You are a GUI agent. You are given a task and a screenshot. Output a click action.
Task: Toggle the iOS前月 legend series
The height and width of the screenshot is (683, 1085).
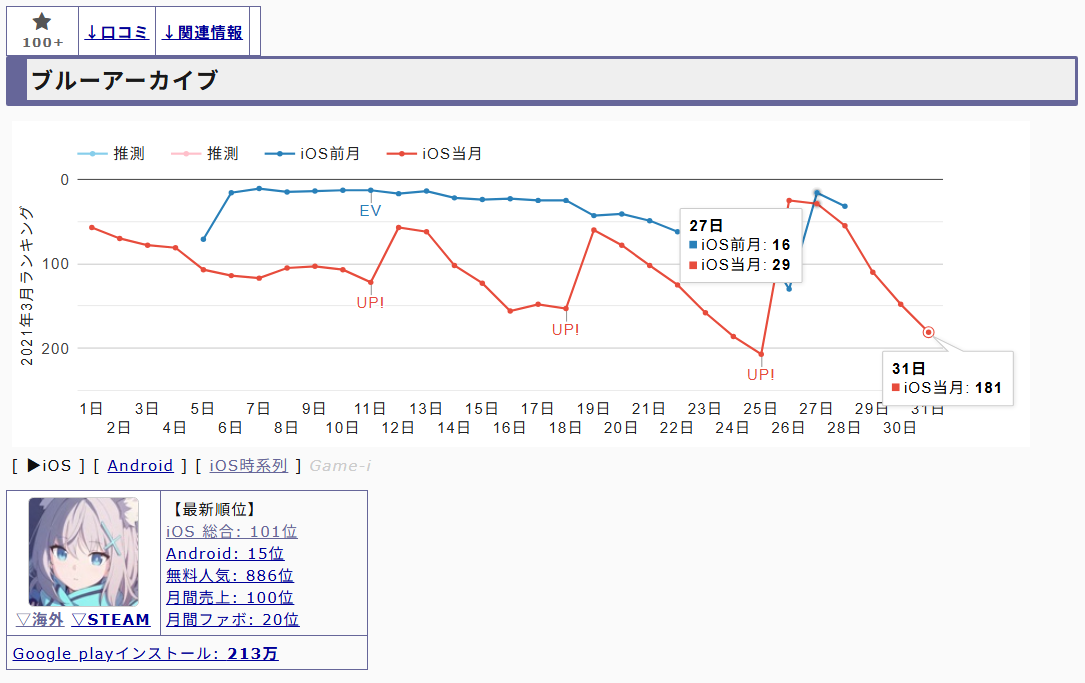coord(312,154)
